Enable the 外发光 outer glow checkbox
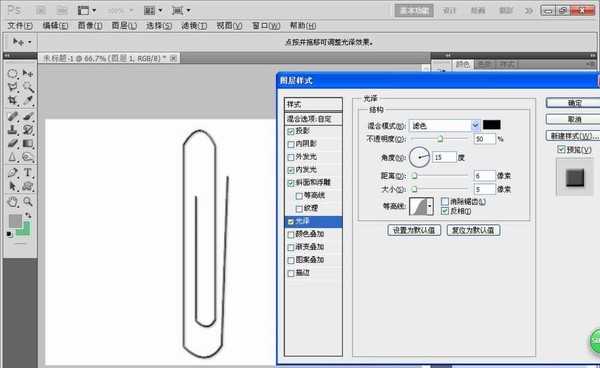Image resolution: width=600 pixels, height=368 pixels. click(291, 157)
